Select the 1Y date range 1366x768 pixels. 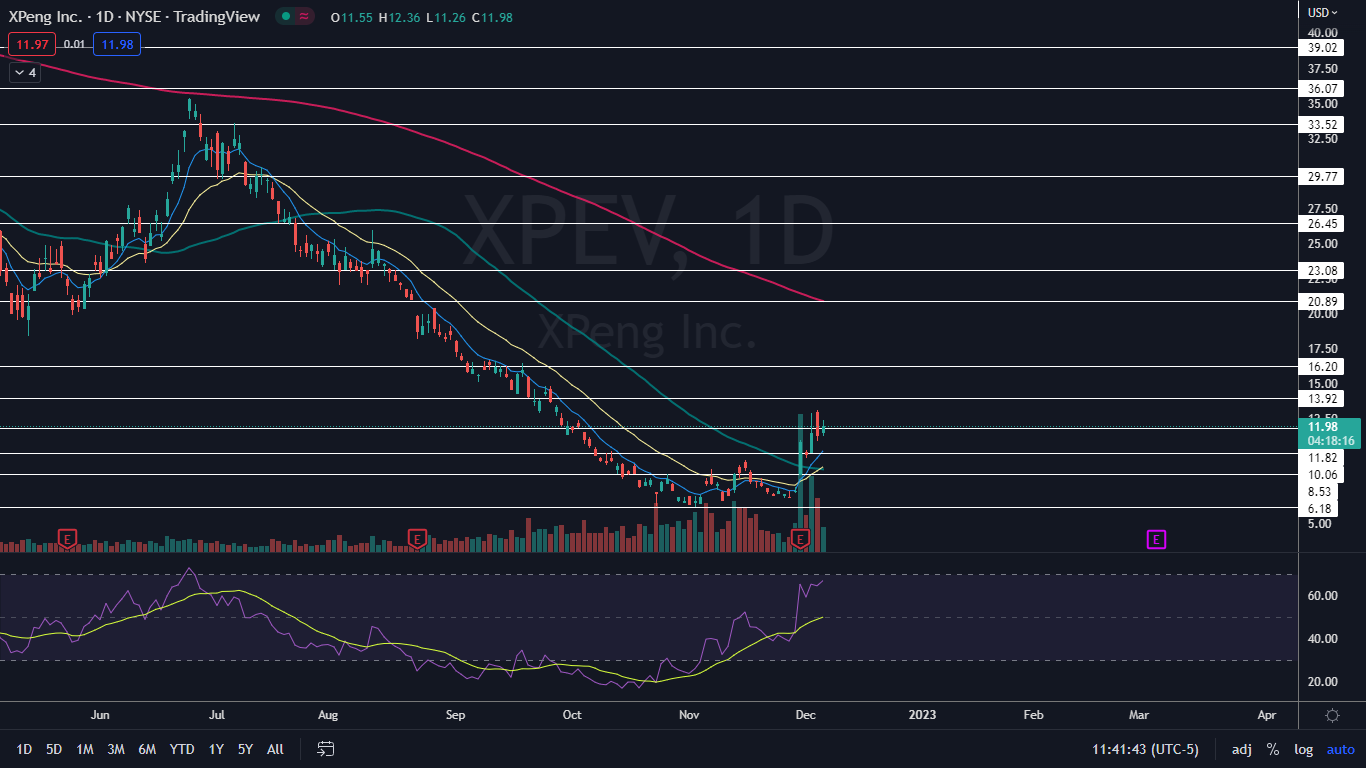coord(216,749)
